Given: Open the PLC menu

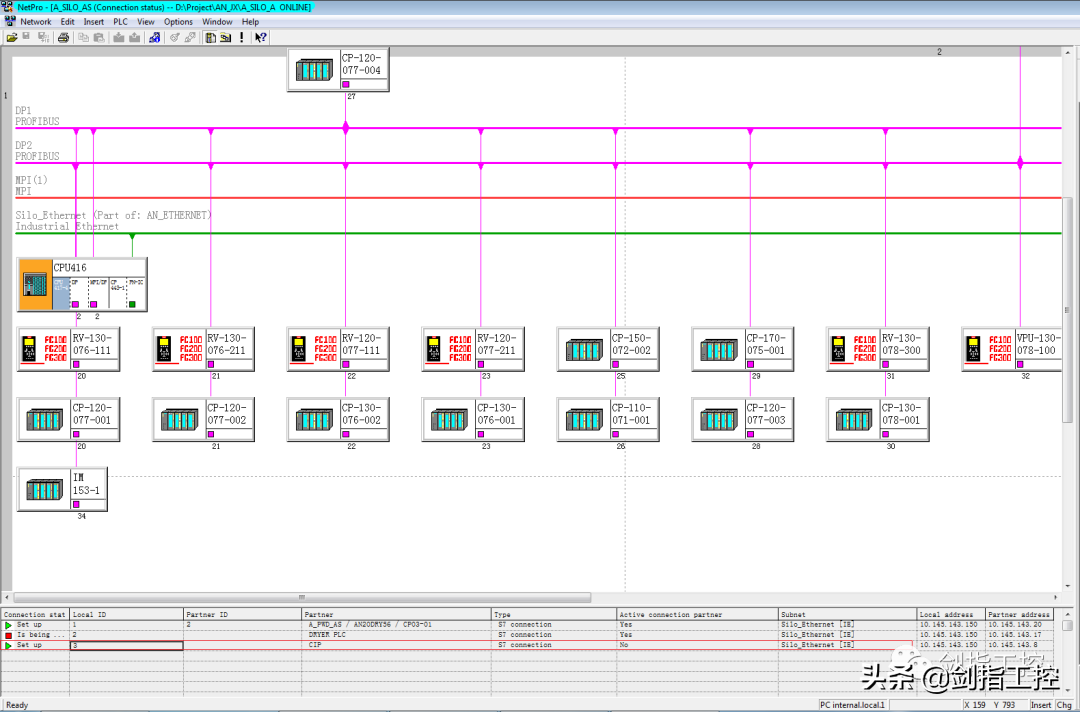Looking at the screenshot, I should point(120,21).
